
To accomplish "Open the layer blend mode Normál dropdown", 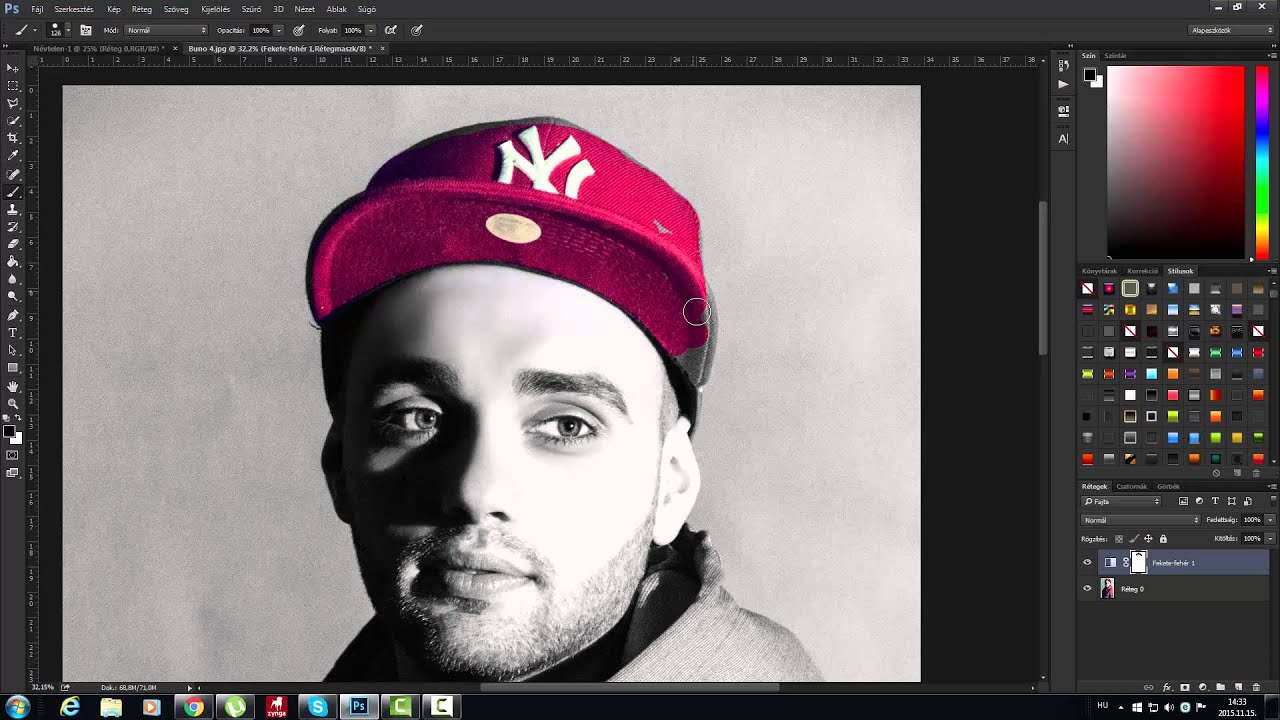I will 1141,520.
